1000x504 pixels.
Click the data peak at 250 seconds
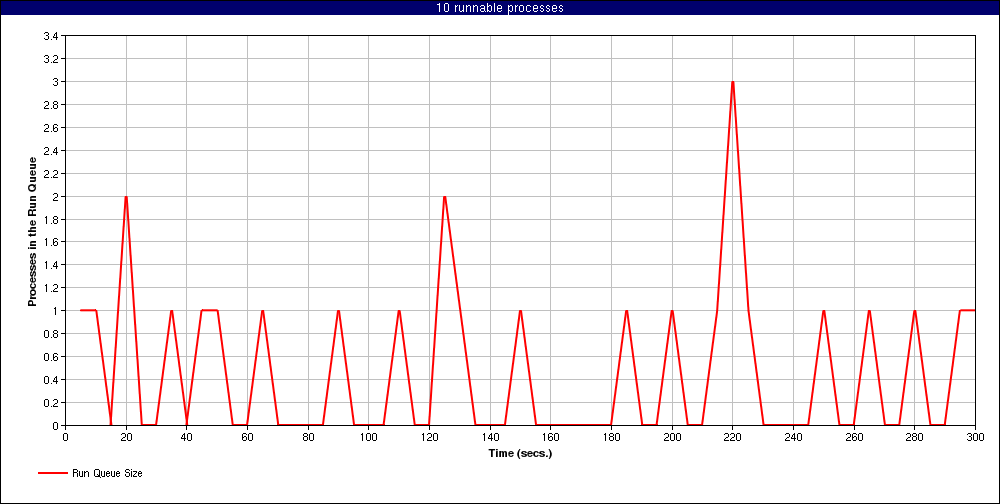[x=824, y=311]
